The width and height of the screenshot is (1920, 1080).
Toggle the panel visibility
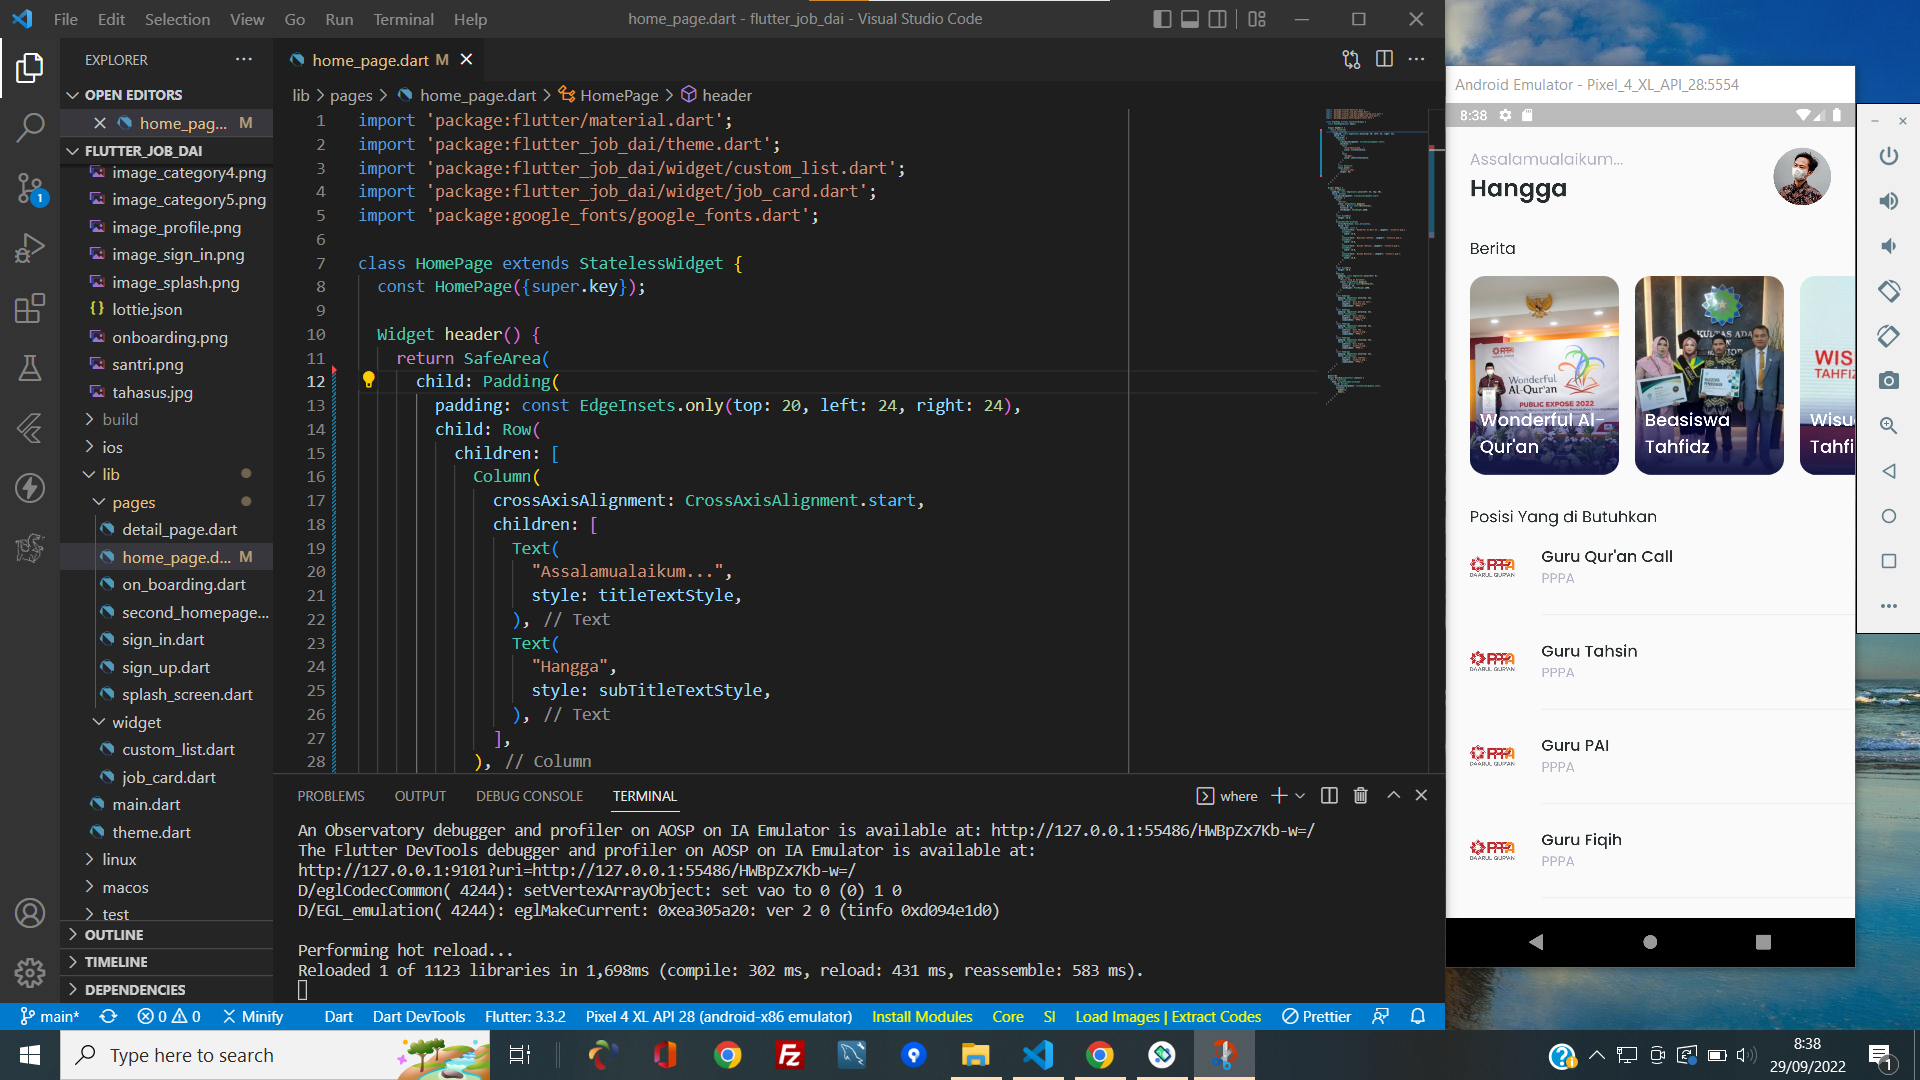(x=1190, y=19)
